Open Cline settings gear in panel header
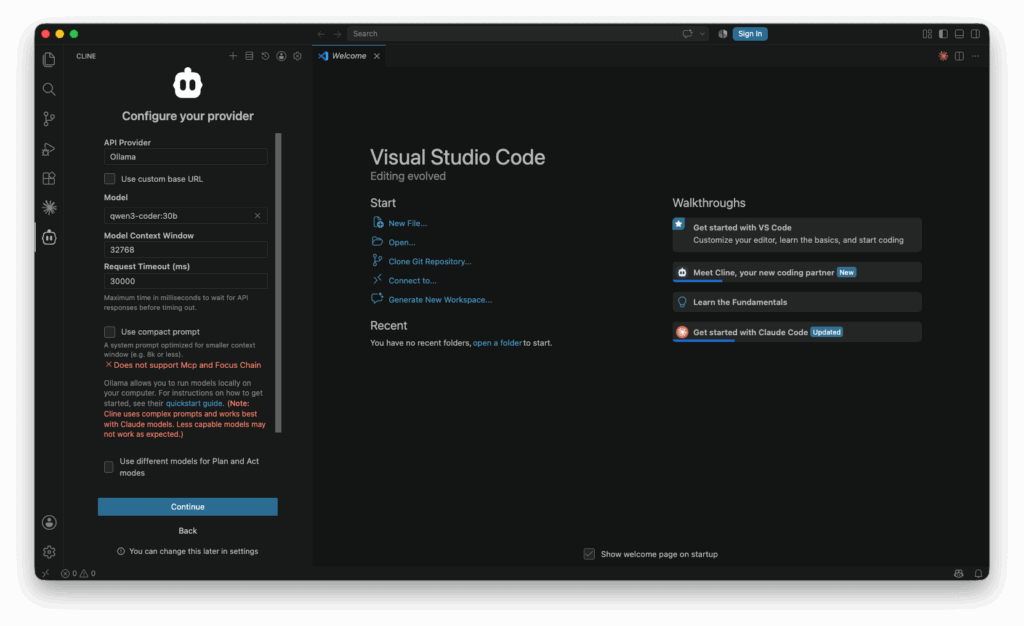The height and width of the screenshot is (626, 1024). click(298, 56)
